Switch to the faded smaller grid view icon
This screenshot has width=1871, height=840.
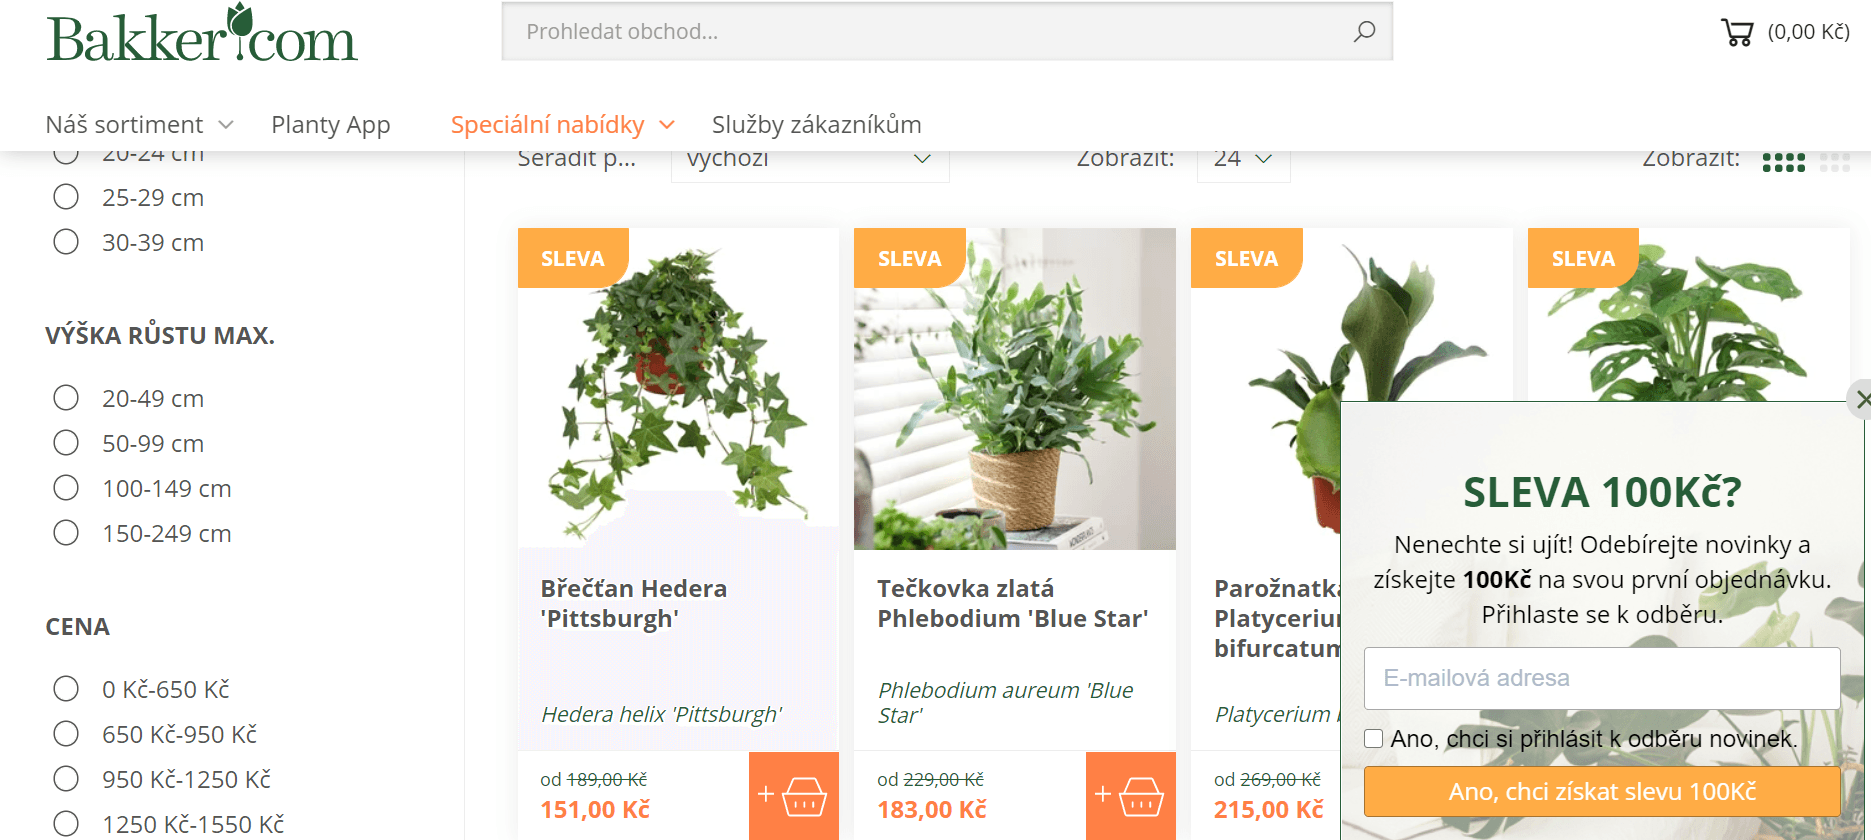pyautogui.click(x=1835, y=162)
